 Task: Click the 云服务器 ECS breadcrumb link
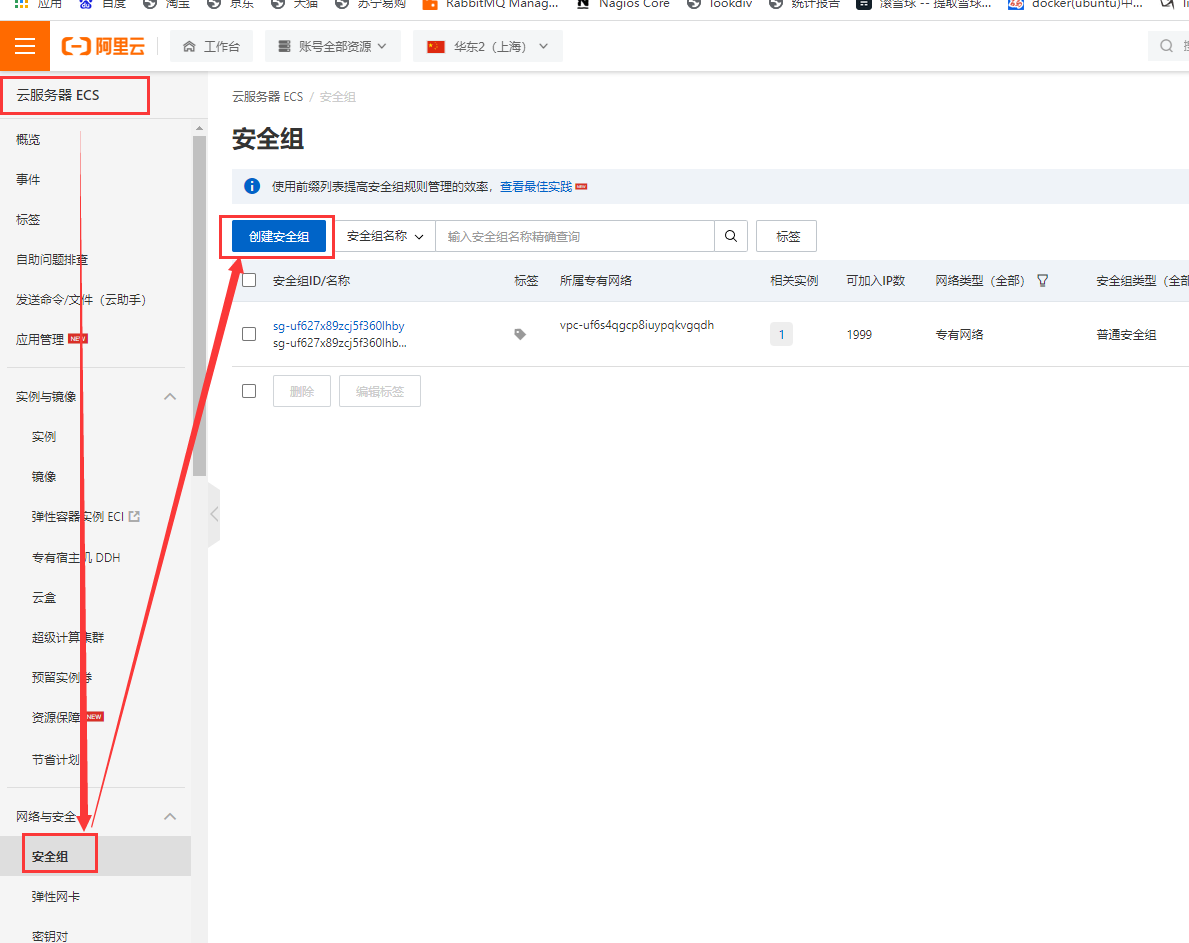coord(268,97)
